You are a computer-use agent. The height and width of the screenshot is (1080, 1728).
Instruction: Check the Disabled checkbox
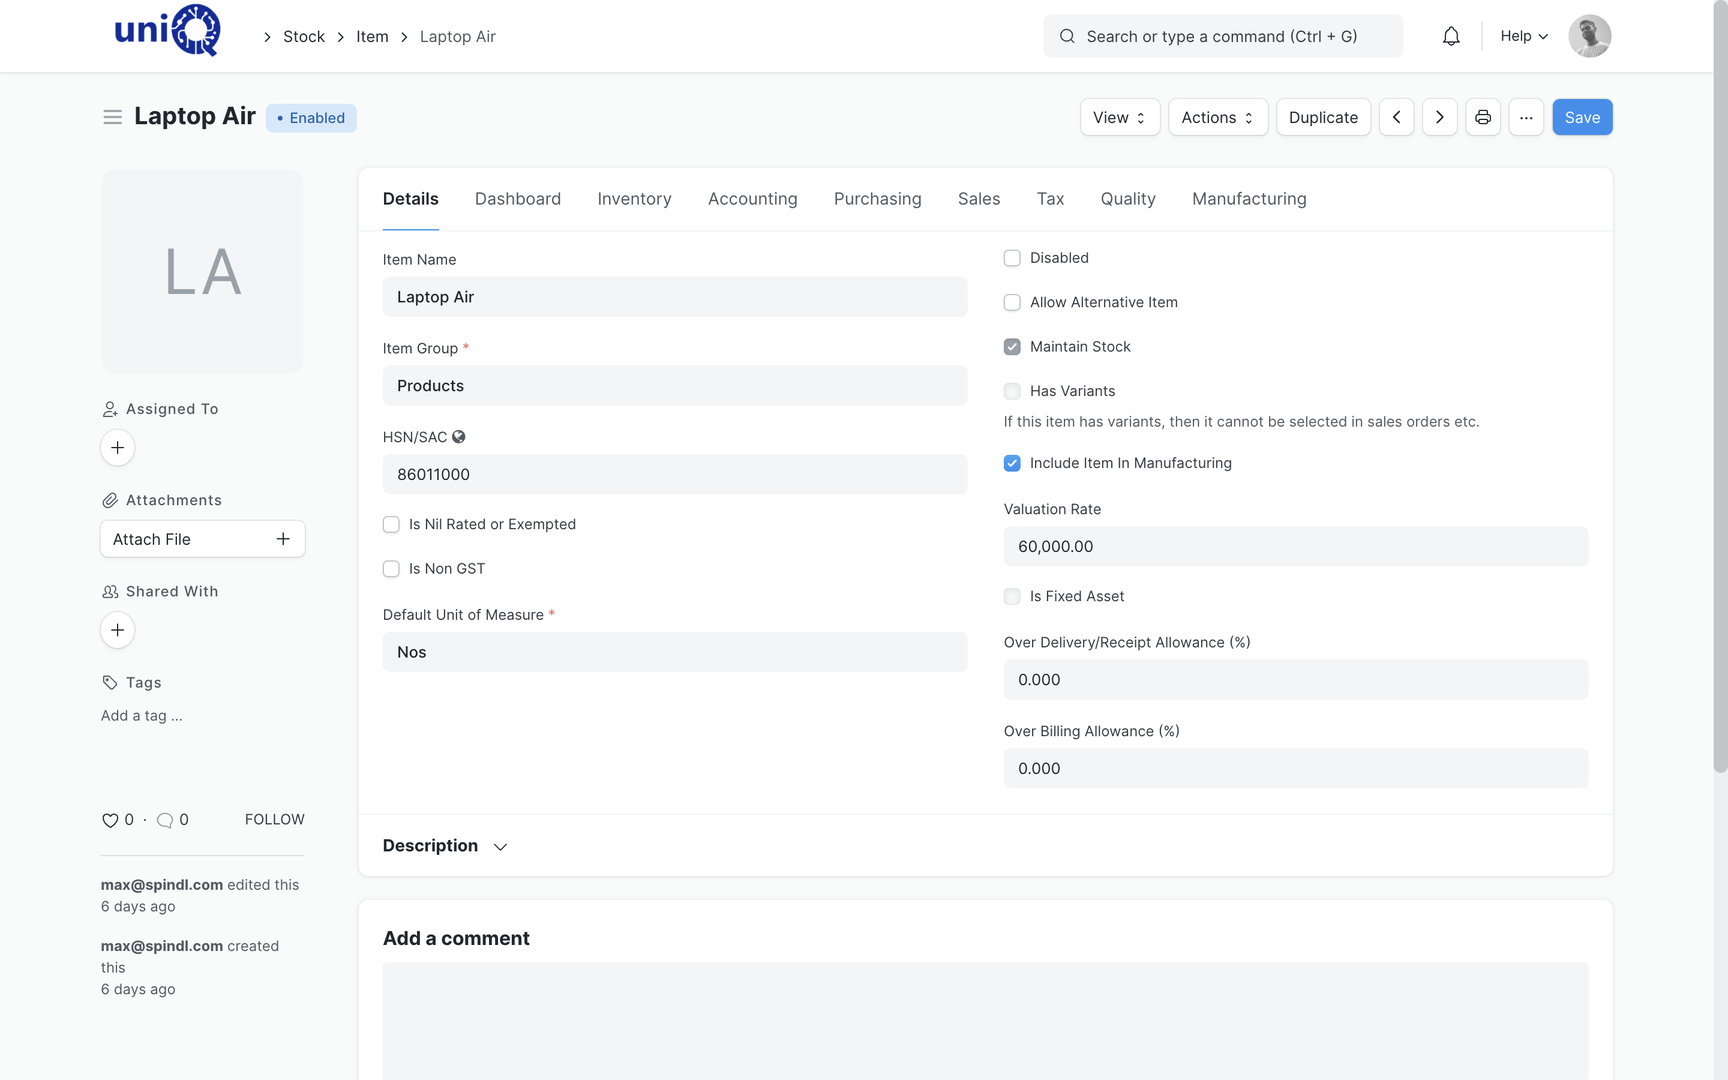point(1012,258)
